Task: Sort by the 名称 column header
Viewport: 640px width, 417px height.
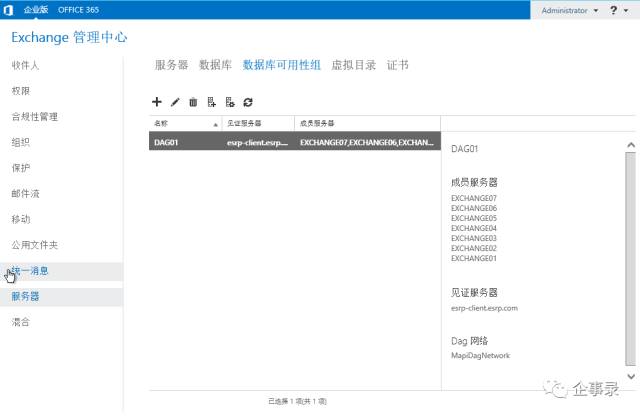Action: [185, 123]
